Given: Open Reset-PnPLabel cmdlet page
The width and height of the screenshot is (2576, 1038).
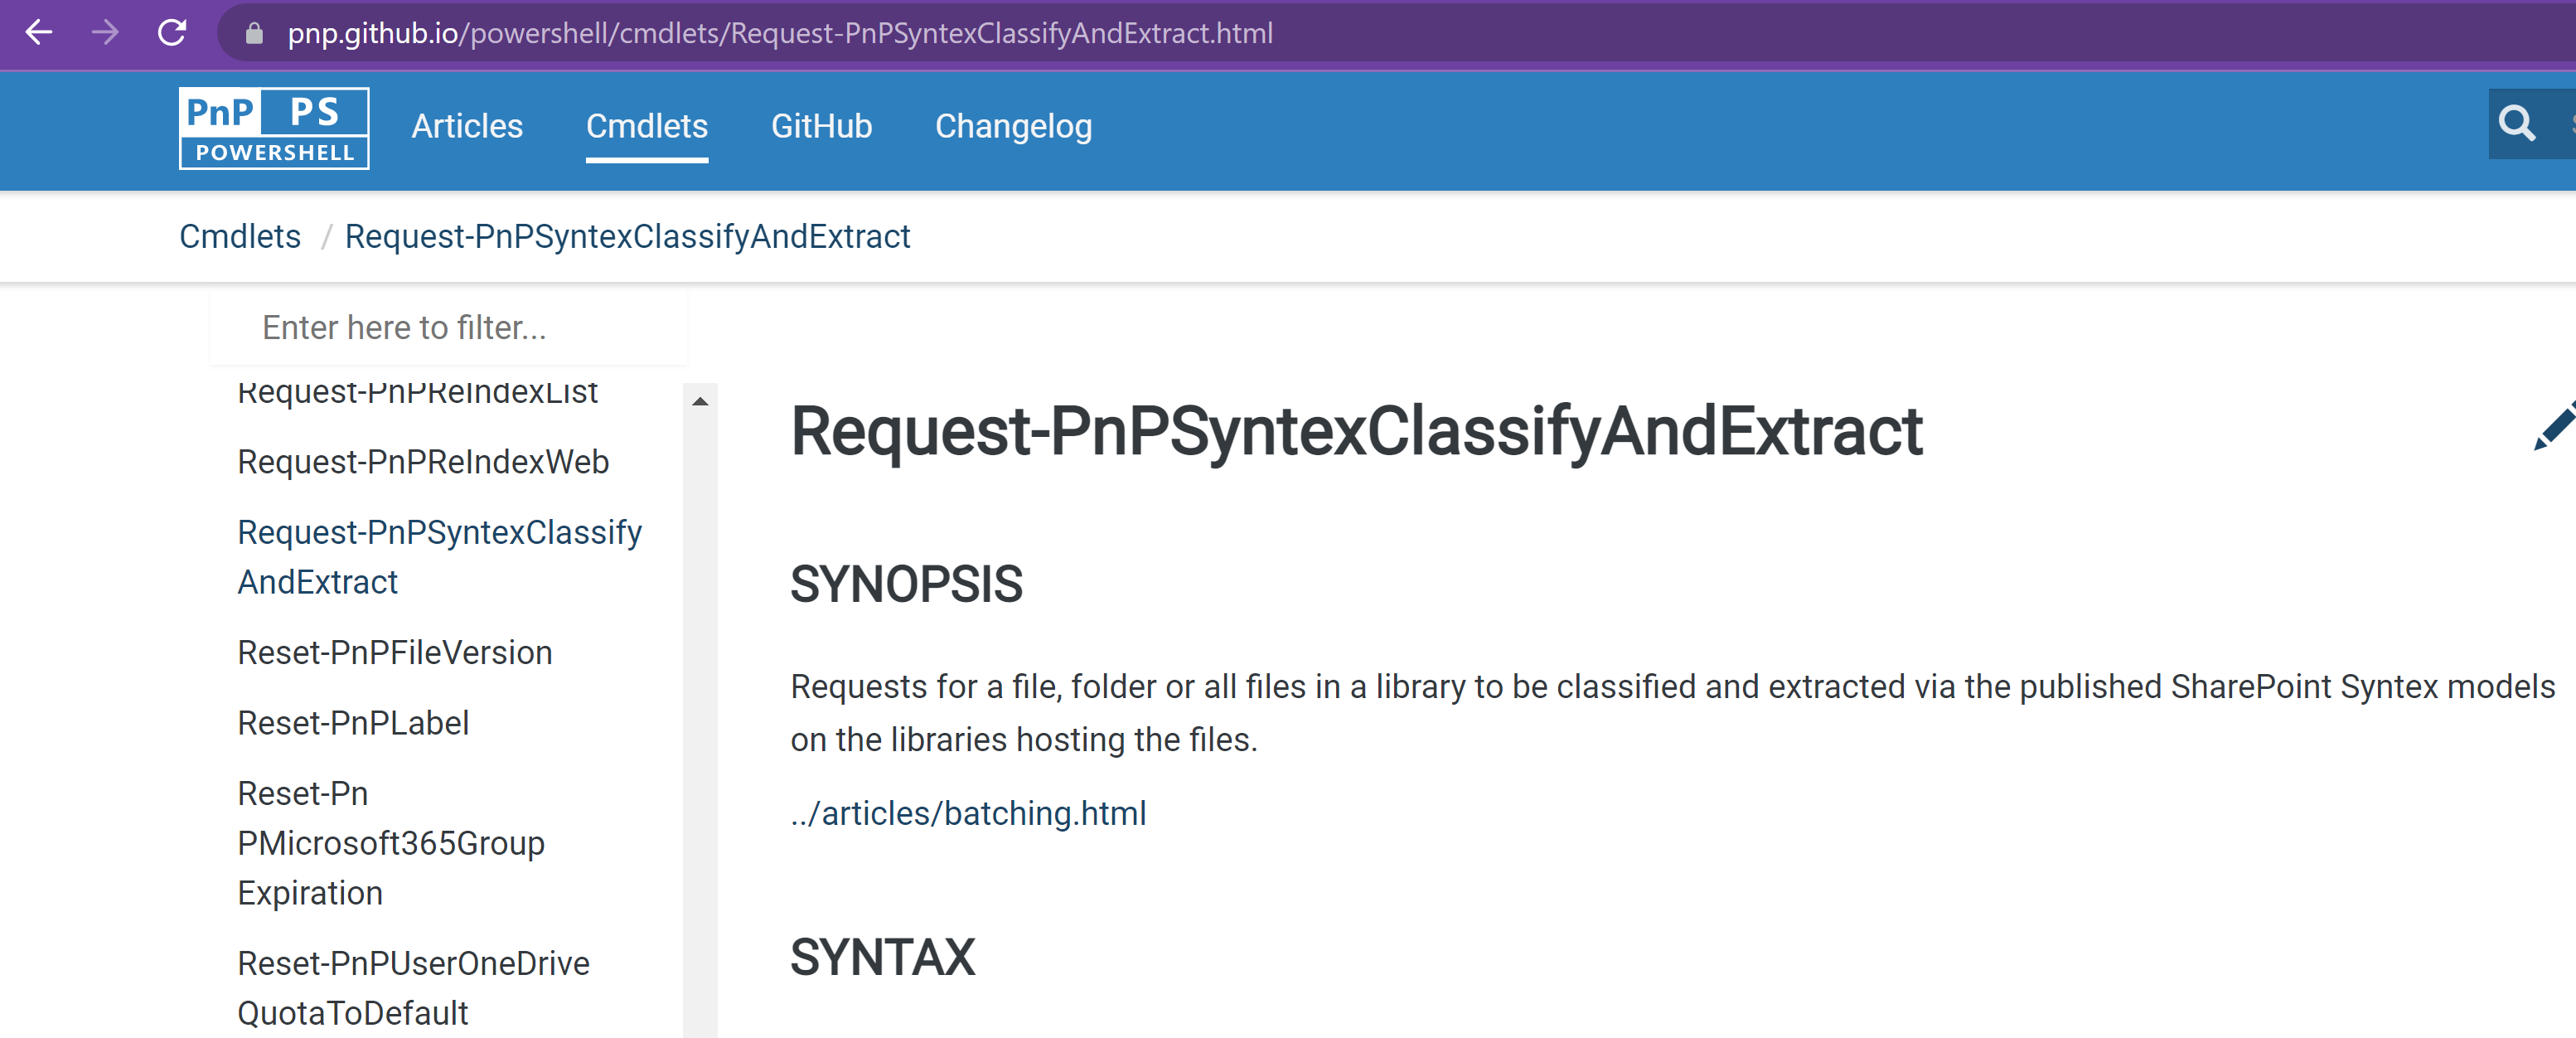Looking at the screenshot, I should (353, 722).
